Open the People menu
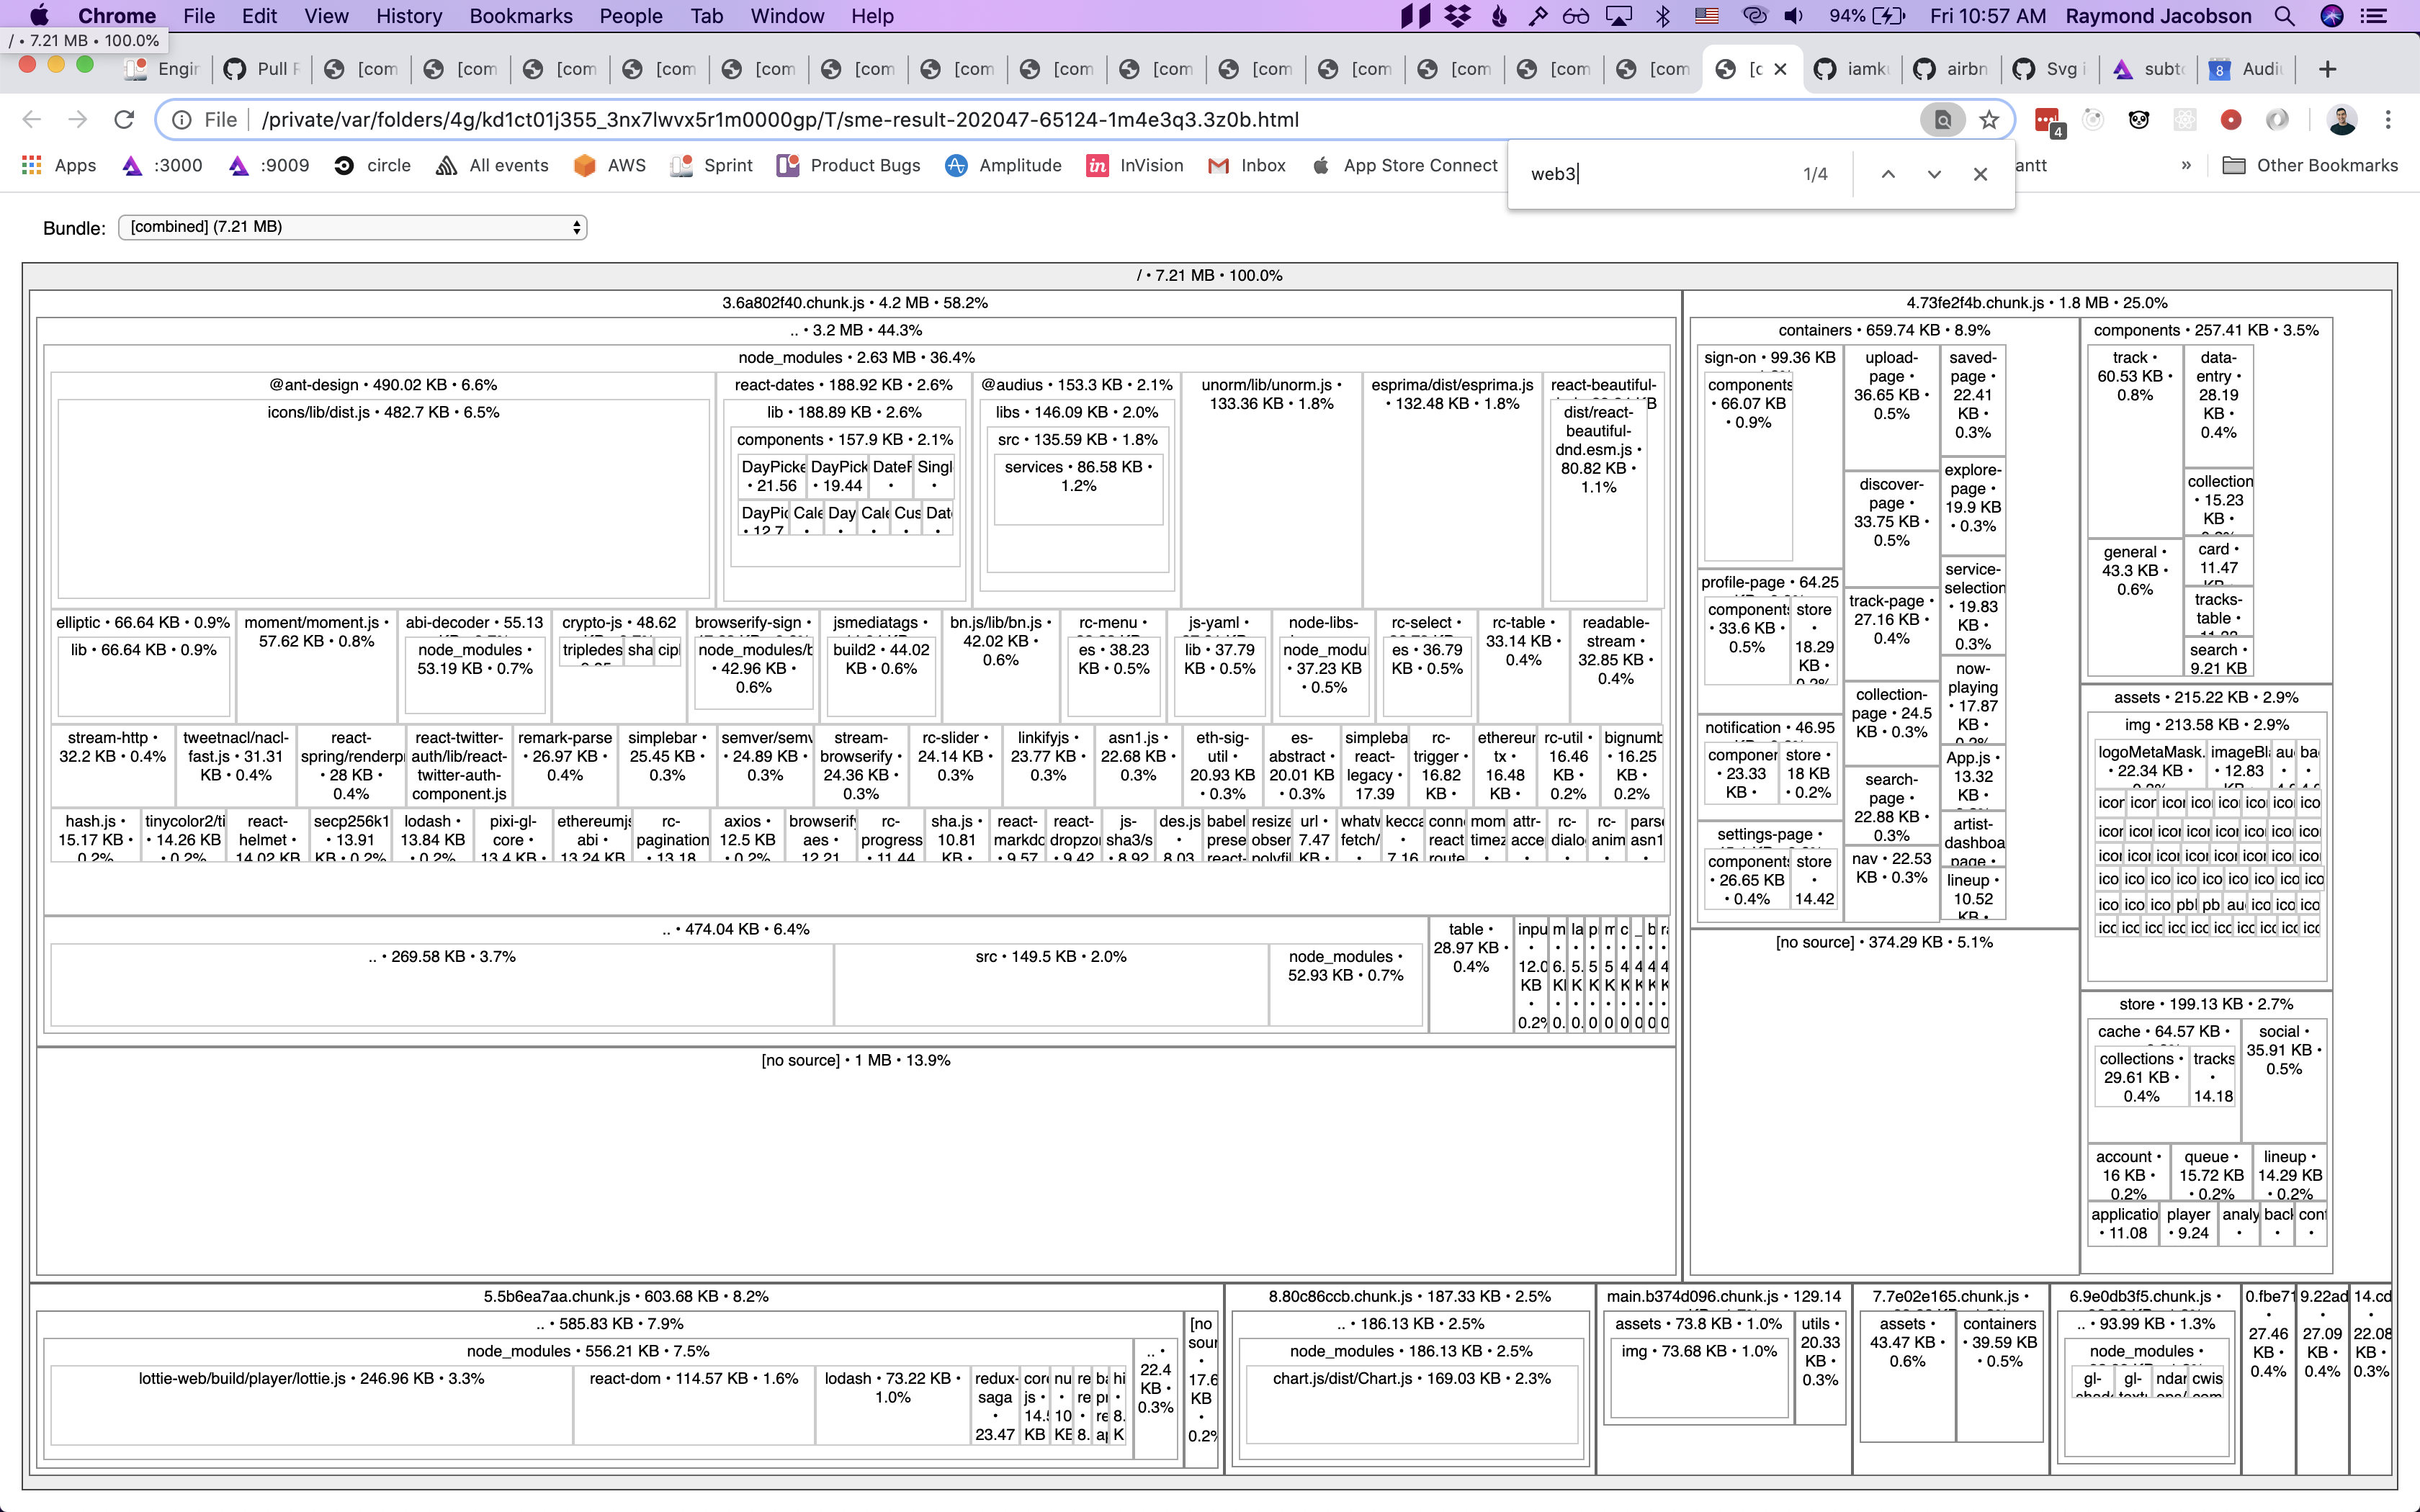Screen dimensions: 2420x1512 pos(630,16)
